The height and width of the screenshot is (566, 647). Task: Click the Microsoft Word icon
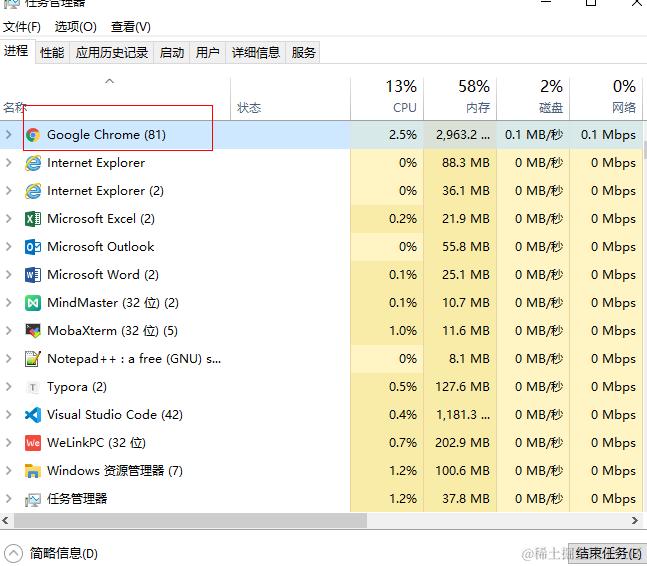pyautogui.click(x=33, y=275)
